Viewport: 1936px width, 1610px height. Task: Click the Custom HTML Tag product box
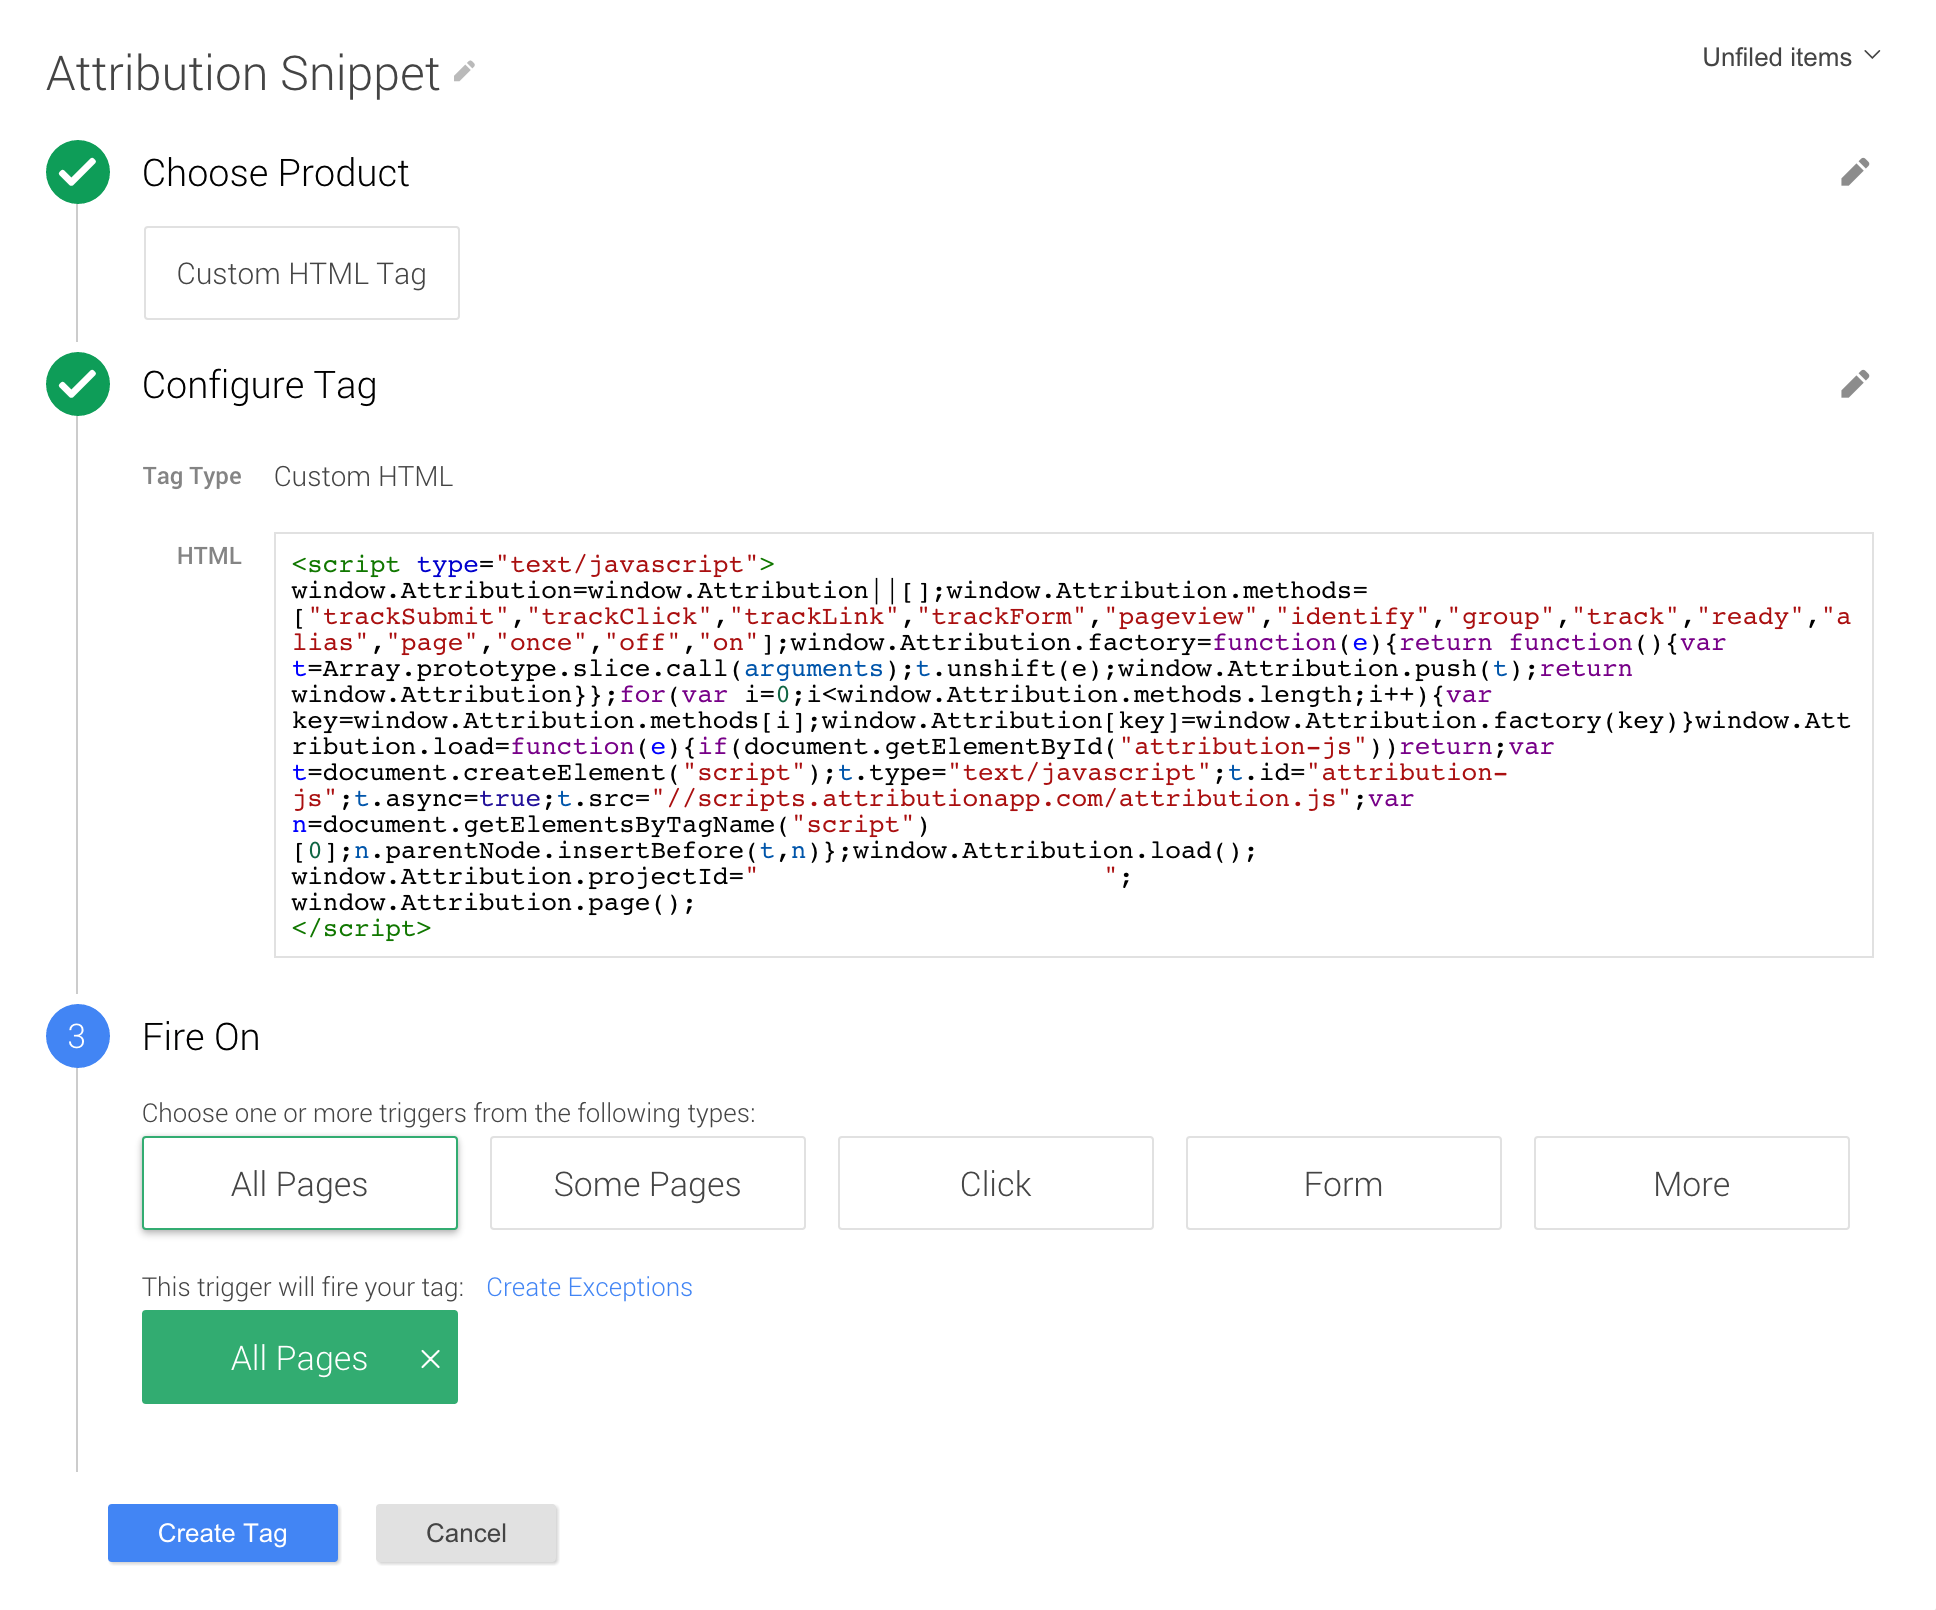(301, 273)
